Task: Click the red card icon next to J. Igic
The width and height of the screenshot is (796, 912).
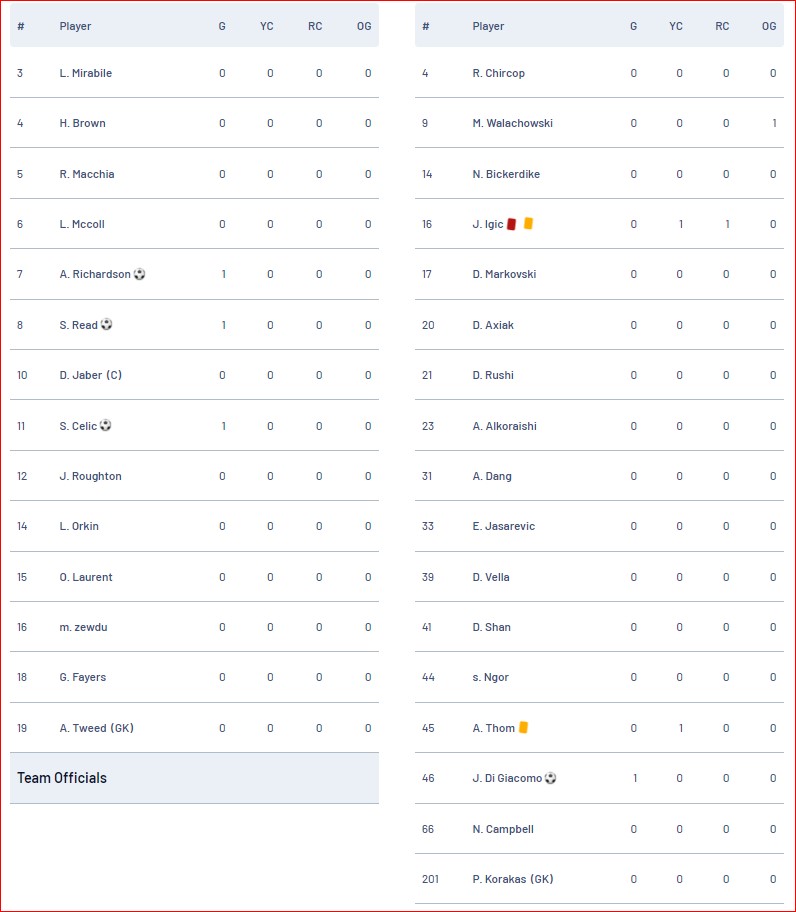Action: 512,224
